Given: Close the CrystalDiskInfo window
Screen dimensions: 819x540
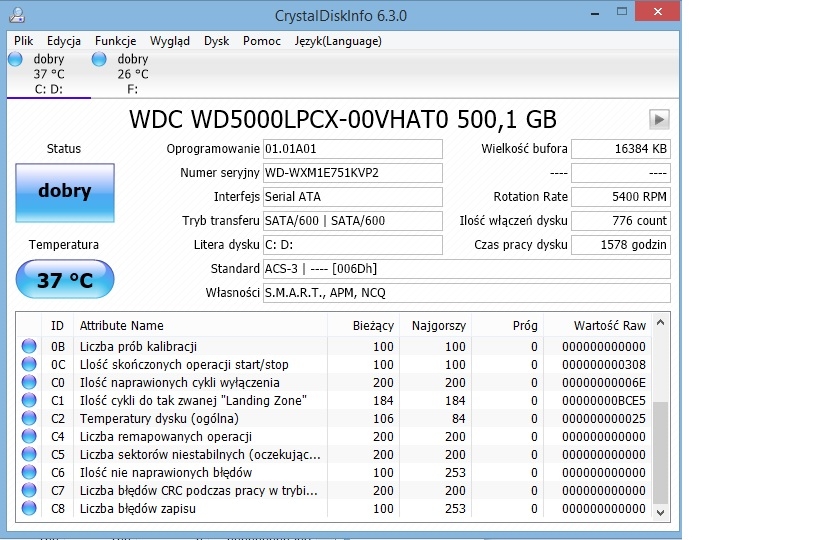Looking at the screenshot, I should 658,11.
